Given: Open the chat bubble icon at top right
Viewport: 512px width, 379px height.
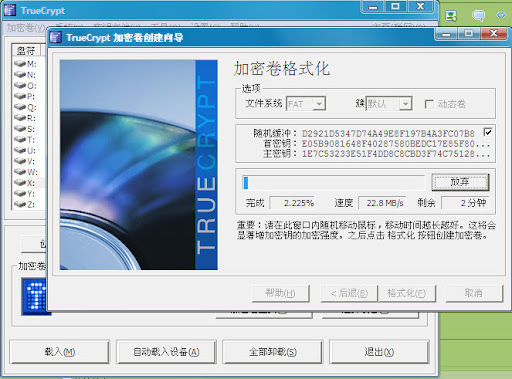Looking at the screenshot, I should point(478,15).
